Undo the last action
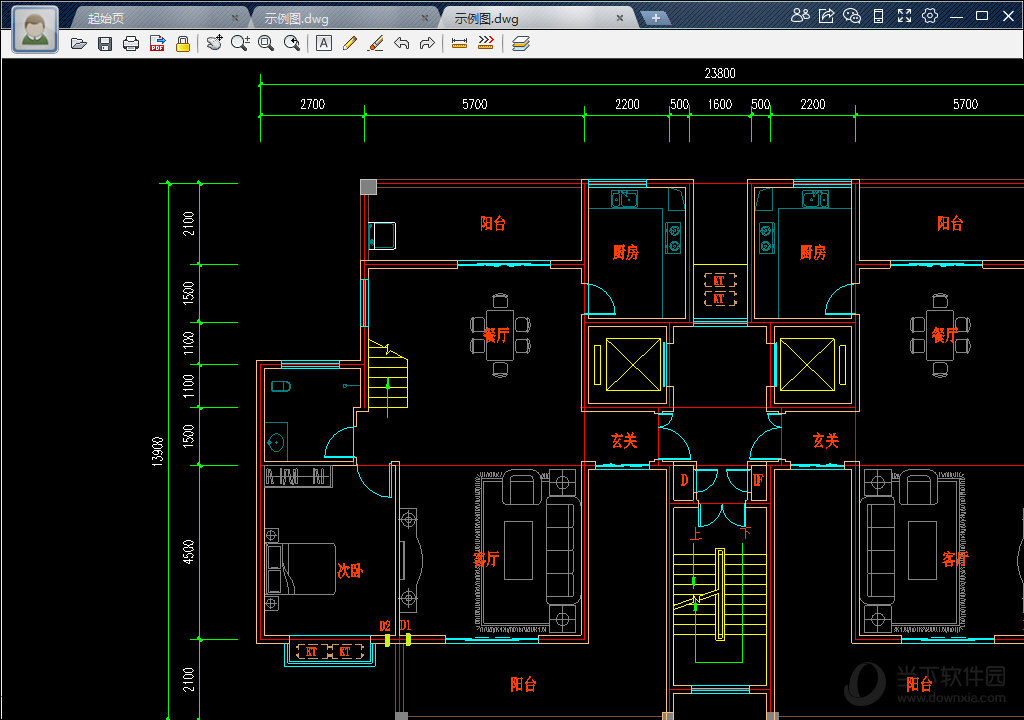The height and width of the screenshot is (720, 1024). (x=402, y=43)
